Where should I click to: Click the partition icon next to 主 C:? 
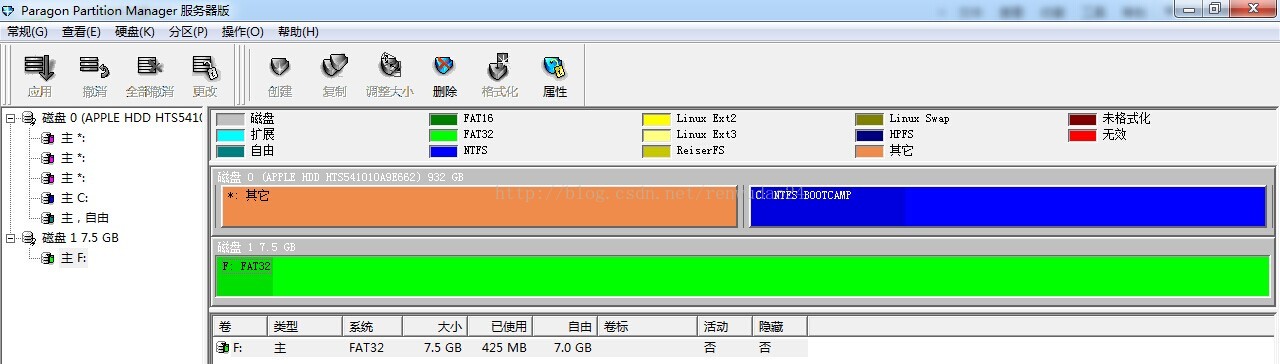[x=49, y=198]
